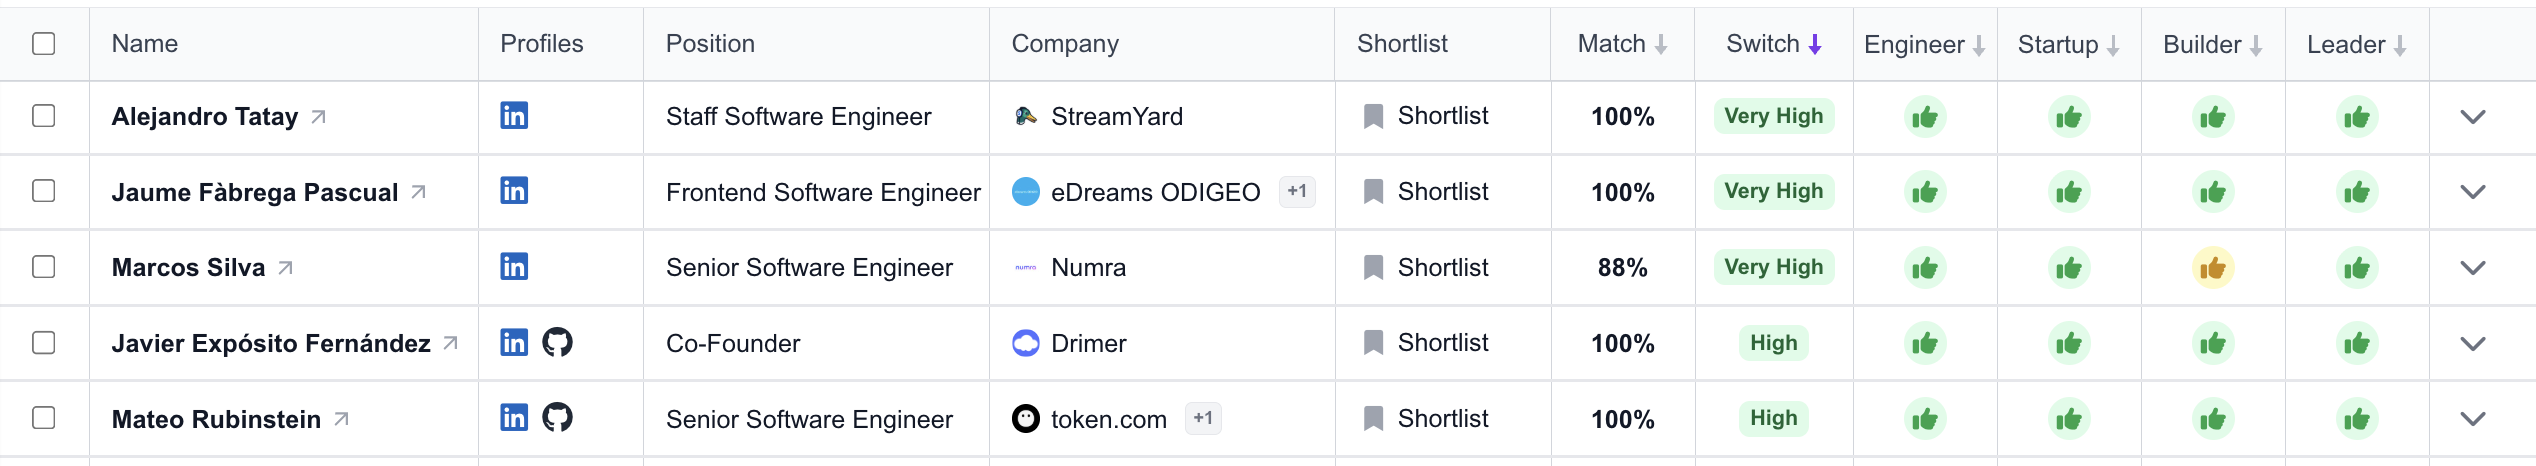Image resolution: width=2536 pixels, height=466 pixels.
Task: Expand the +1 companies badge next to eDreams ODIGEO
Action: (x=1297, y=192)
